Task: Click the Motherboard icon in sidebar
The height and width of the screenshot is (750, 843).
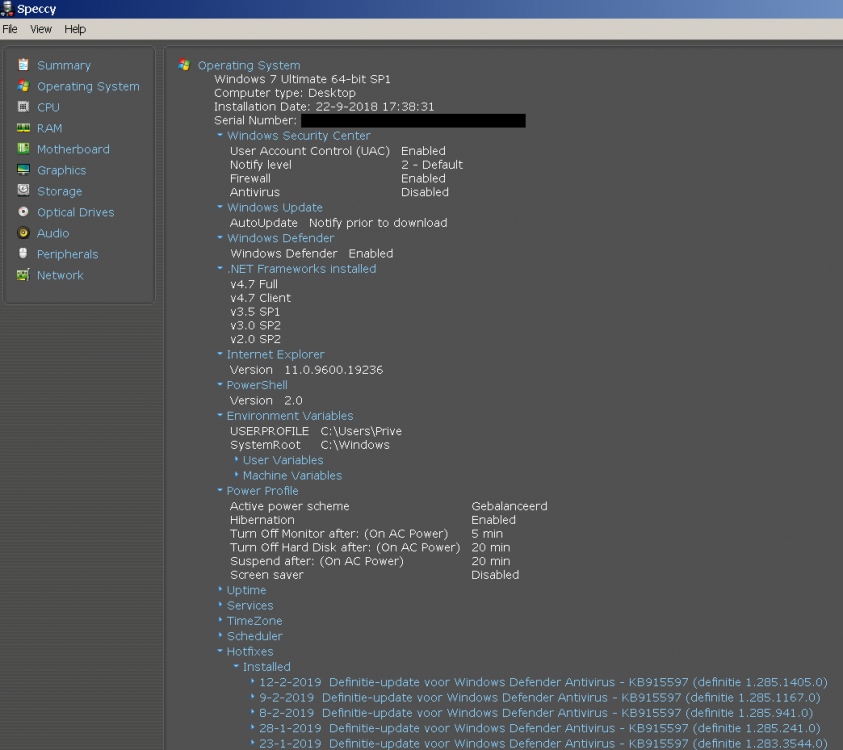Action: click(x=24, y=149)
